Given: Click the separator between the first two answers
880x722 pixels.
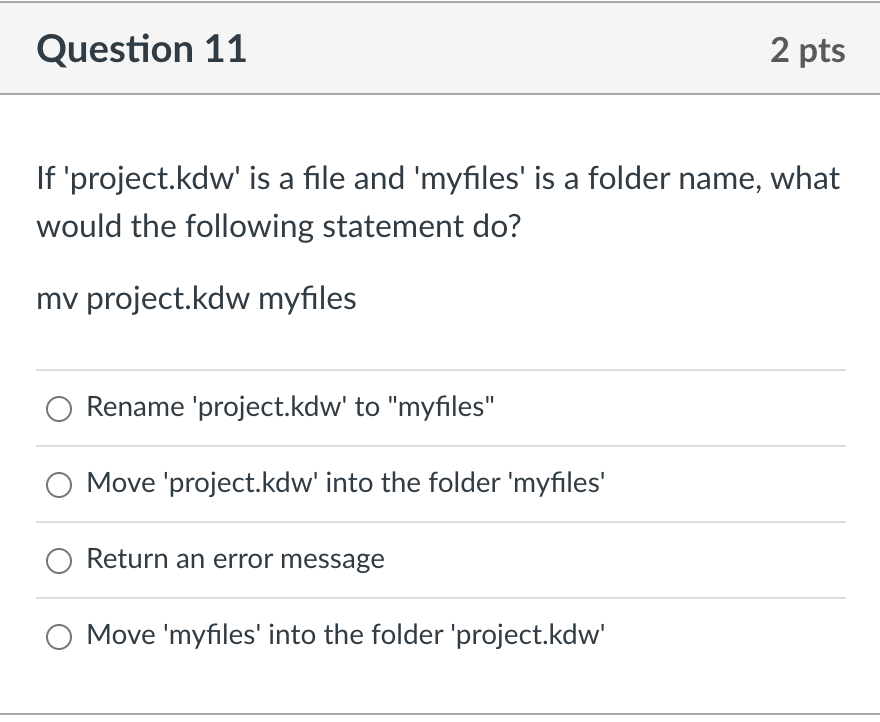Looking at the screenshot, I should point(440,446).
